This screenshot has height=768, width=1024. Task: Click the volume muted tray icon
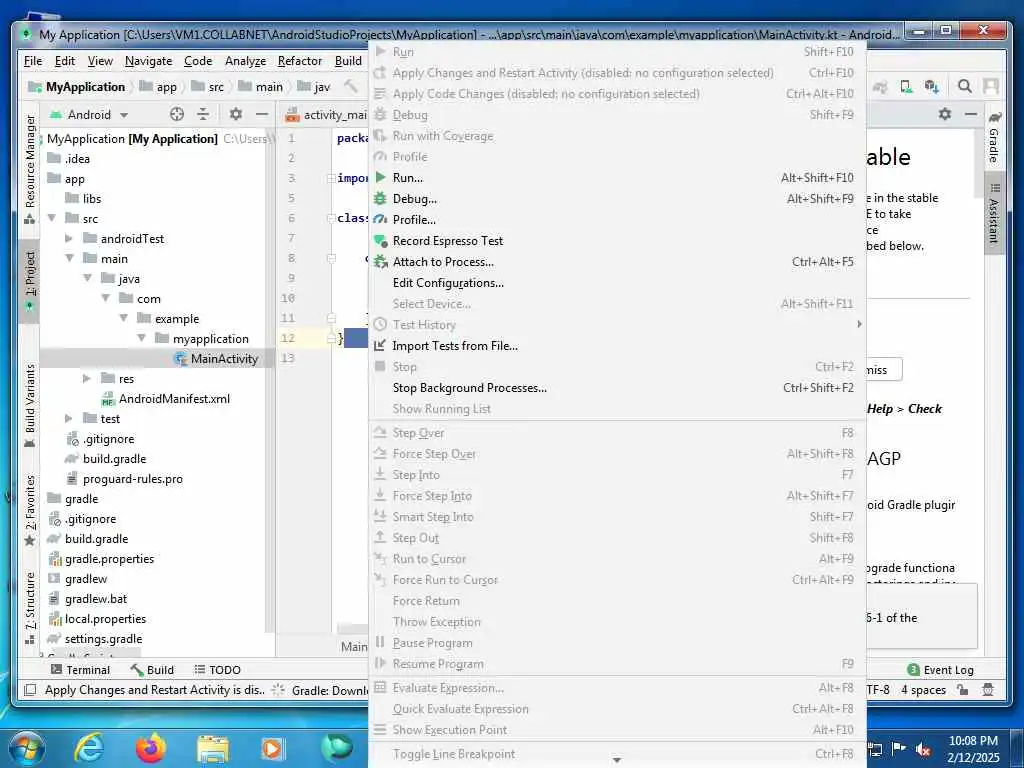tap(923, 749)
